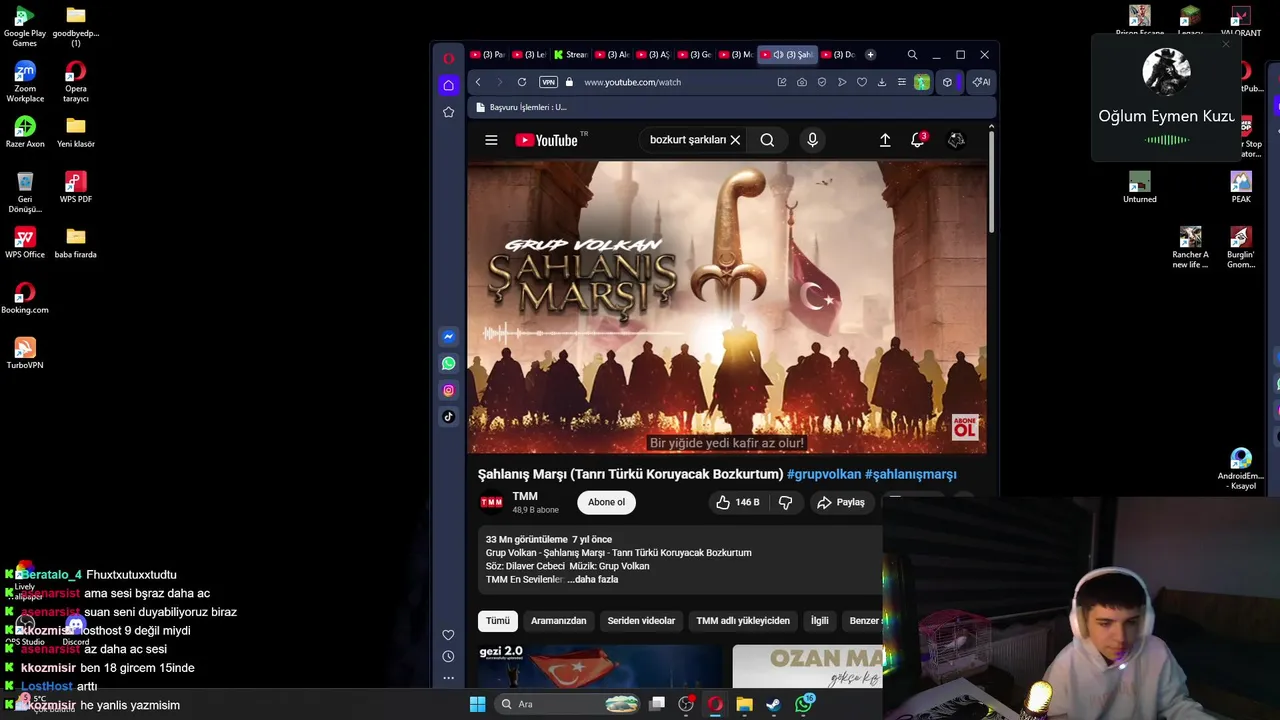Open the #grupvolkan hashtag link

[x=824, y=474]
